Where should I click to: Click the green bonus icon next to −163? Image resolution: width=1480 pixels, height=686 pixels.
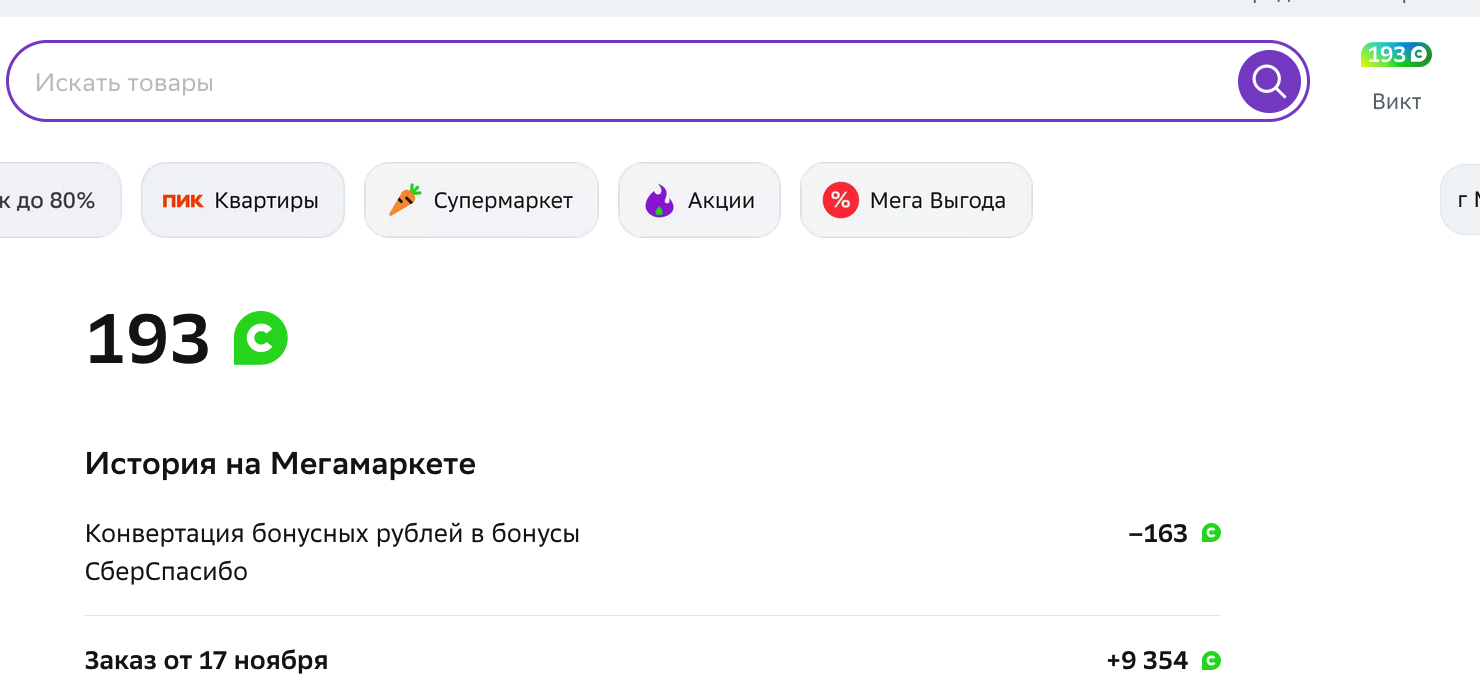pyautogui.click(x=1211, y=533)
